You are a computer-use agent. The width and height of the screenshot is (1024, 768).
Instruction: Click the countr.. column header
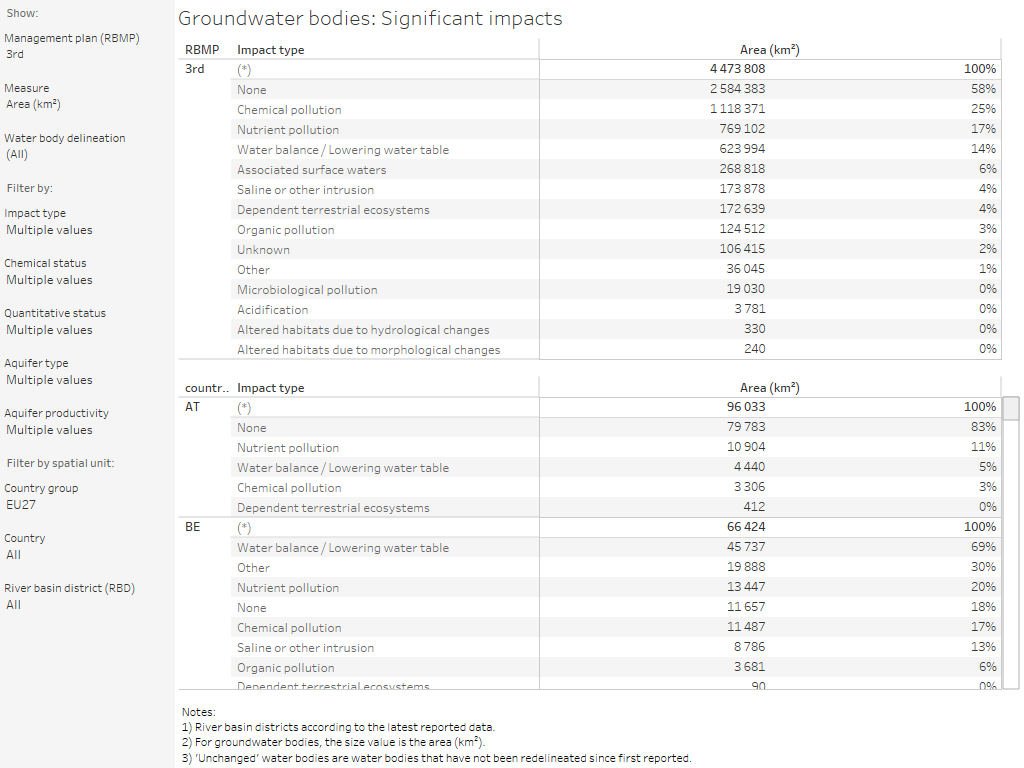[206, 388]
